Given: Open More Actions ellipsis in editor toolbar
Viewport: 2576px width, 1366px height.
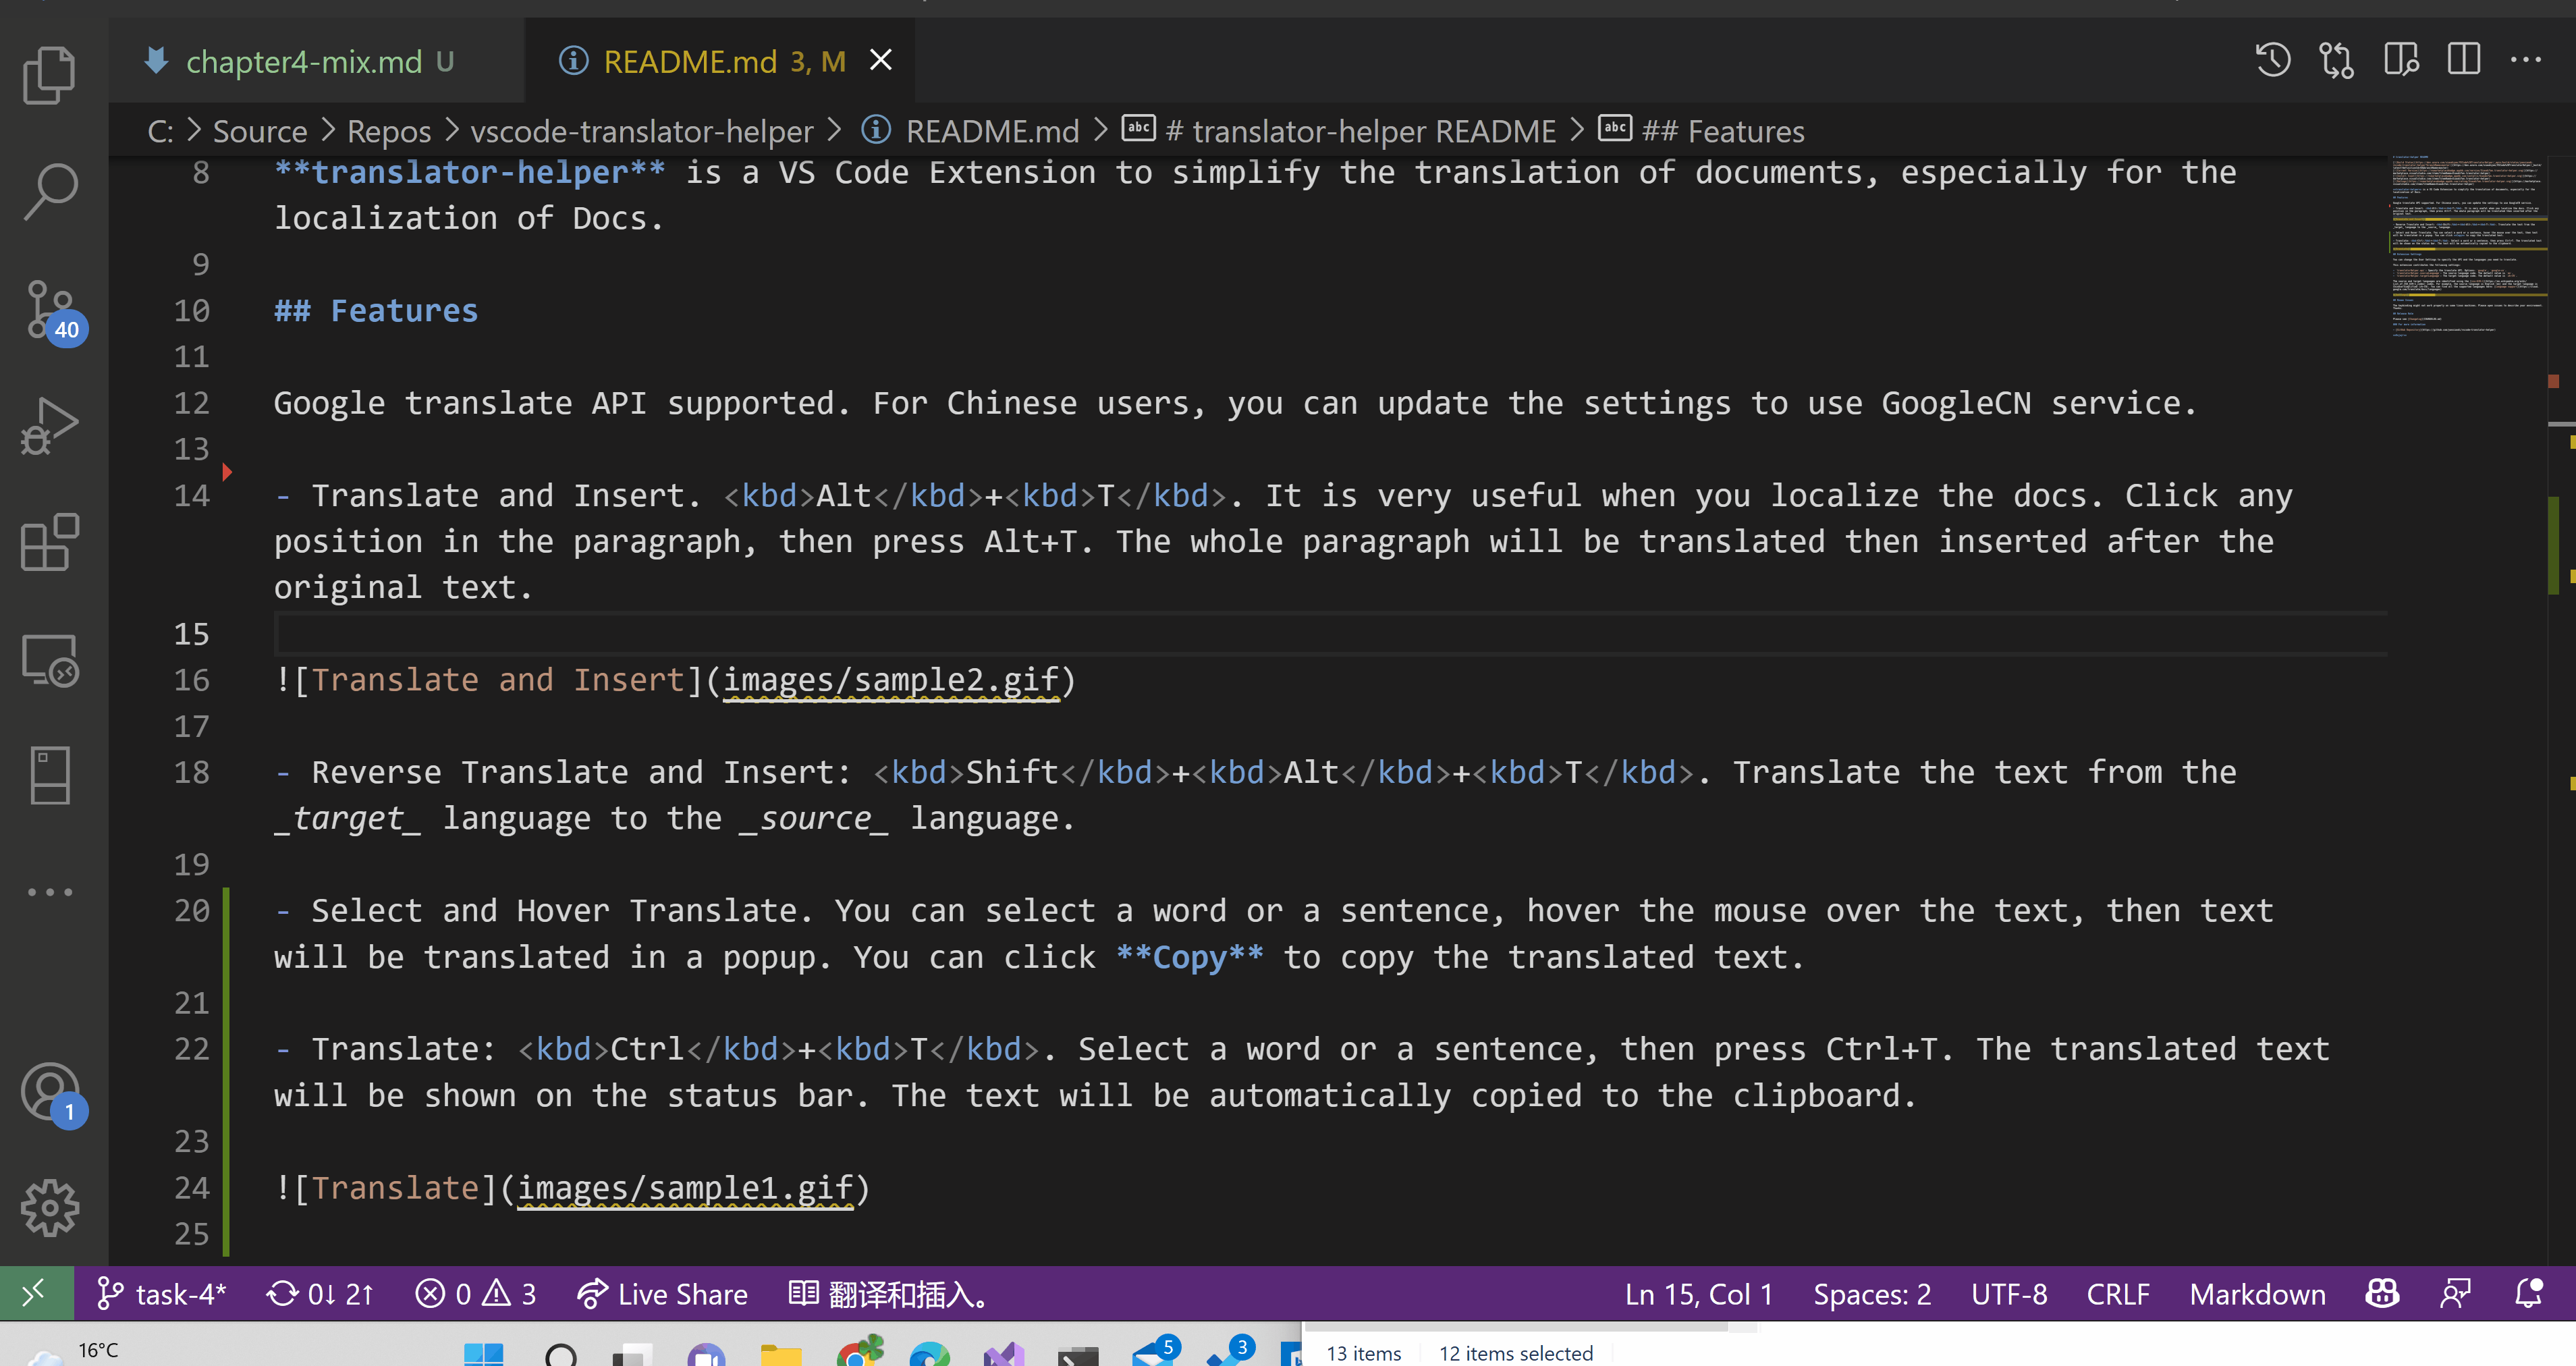Looking at the screenshot, I should point(2526,60).
